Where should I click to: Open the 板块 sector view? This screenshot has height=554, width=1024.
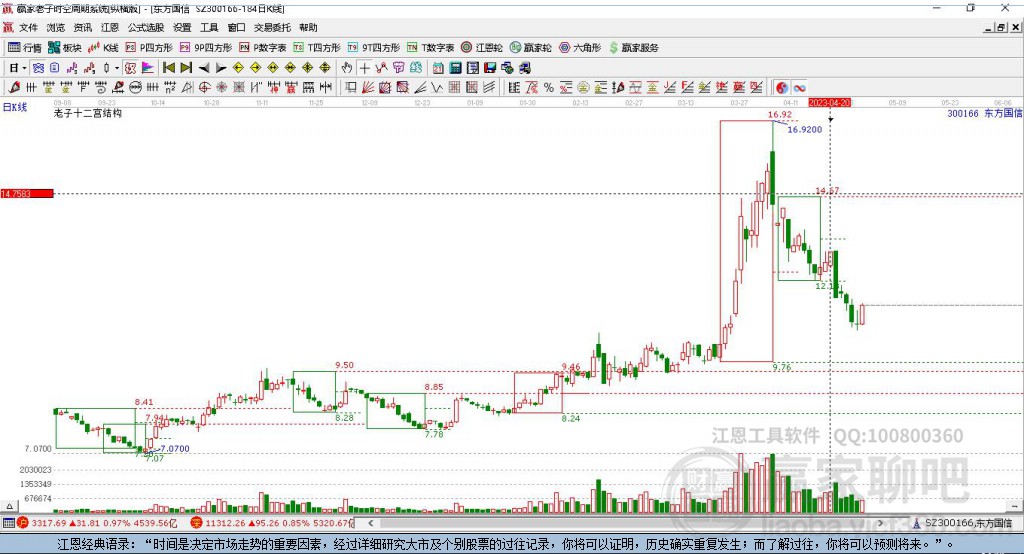click(65, 48)
